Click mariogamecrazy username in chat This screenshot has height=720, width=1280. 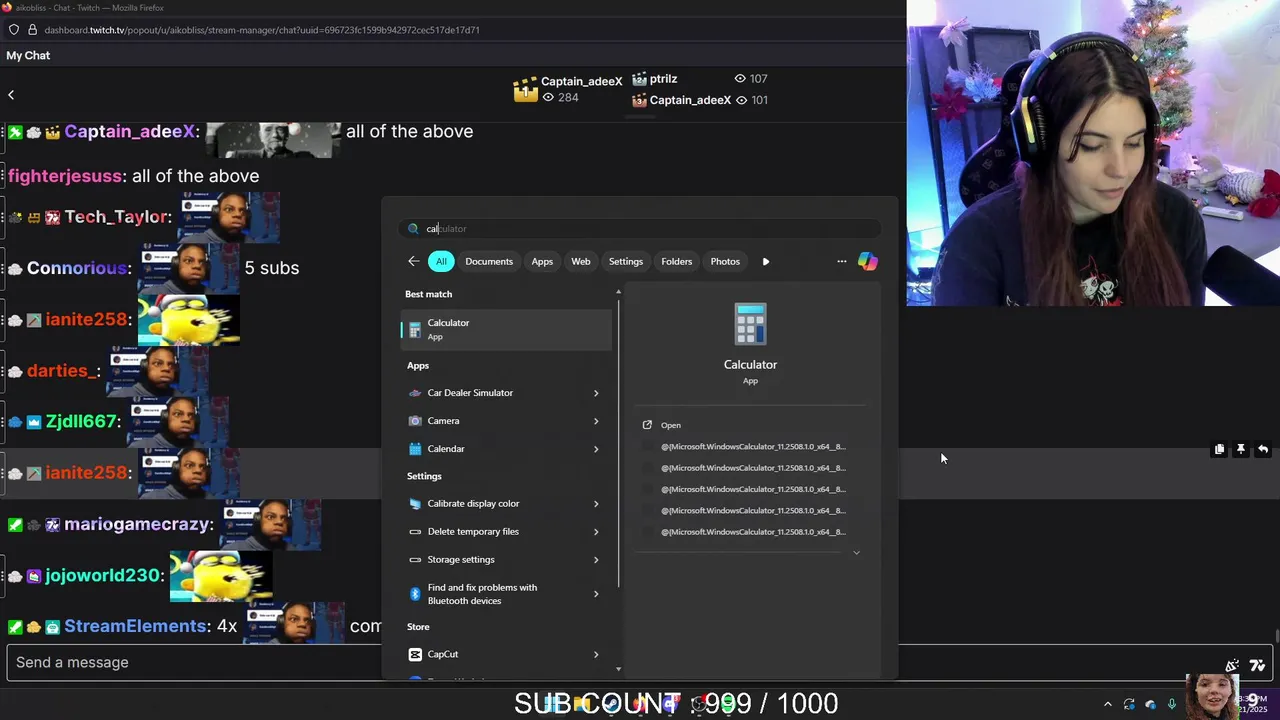[138, 524]
